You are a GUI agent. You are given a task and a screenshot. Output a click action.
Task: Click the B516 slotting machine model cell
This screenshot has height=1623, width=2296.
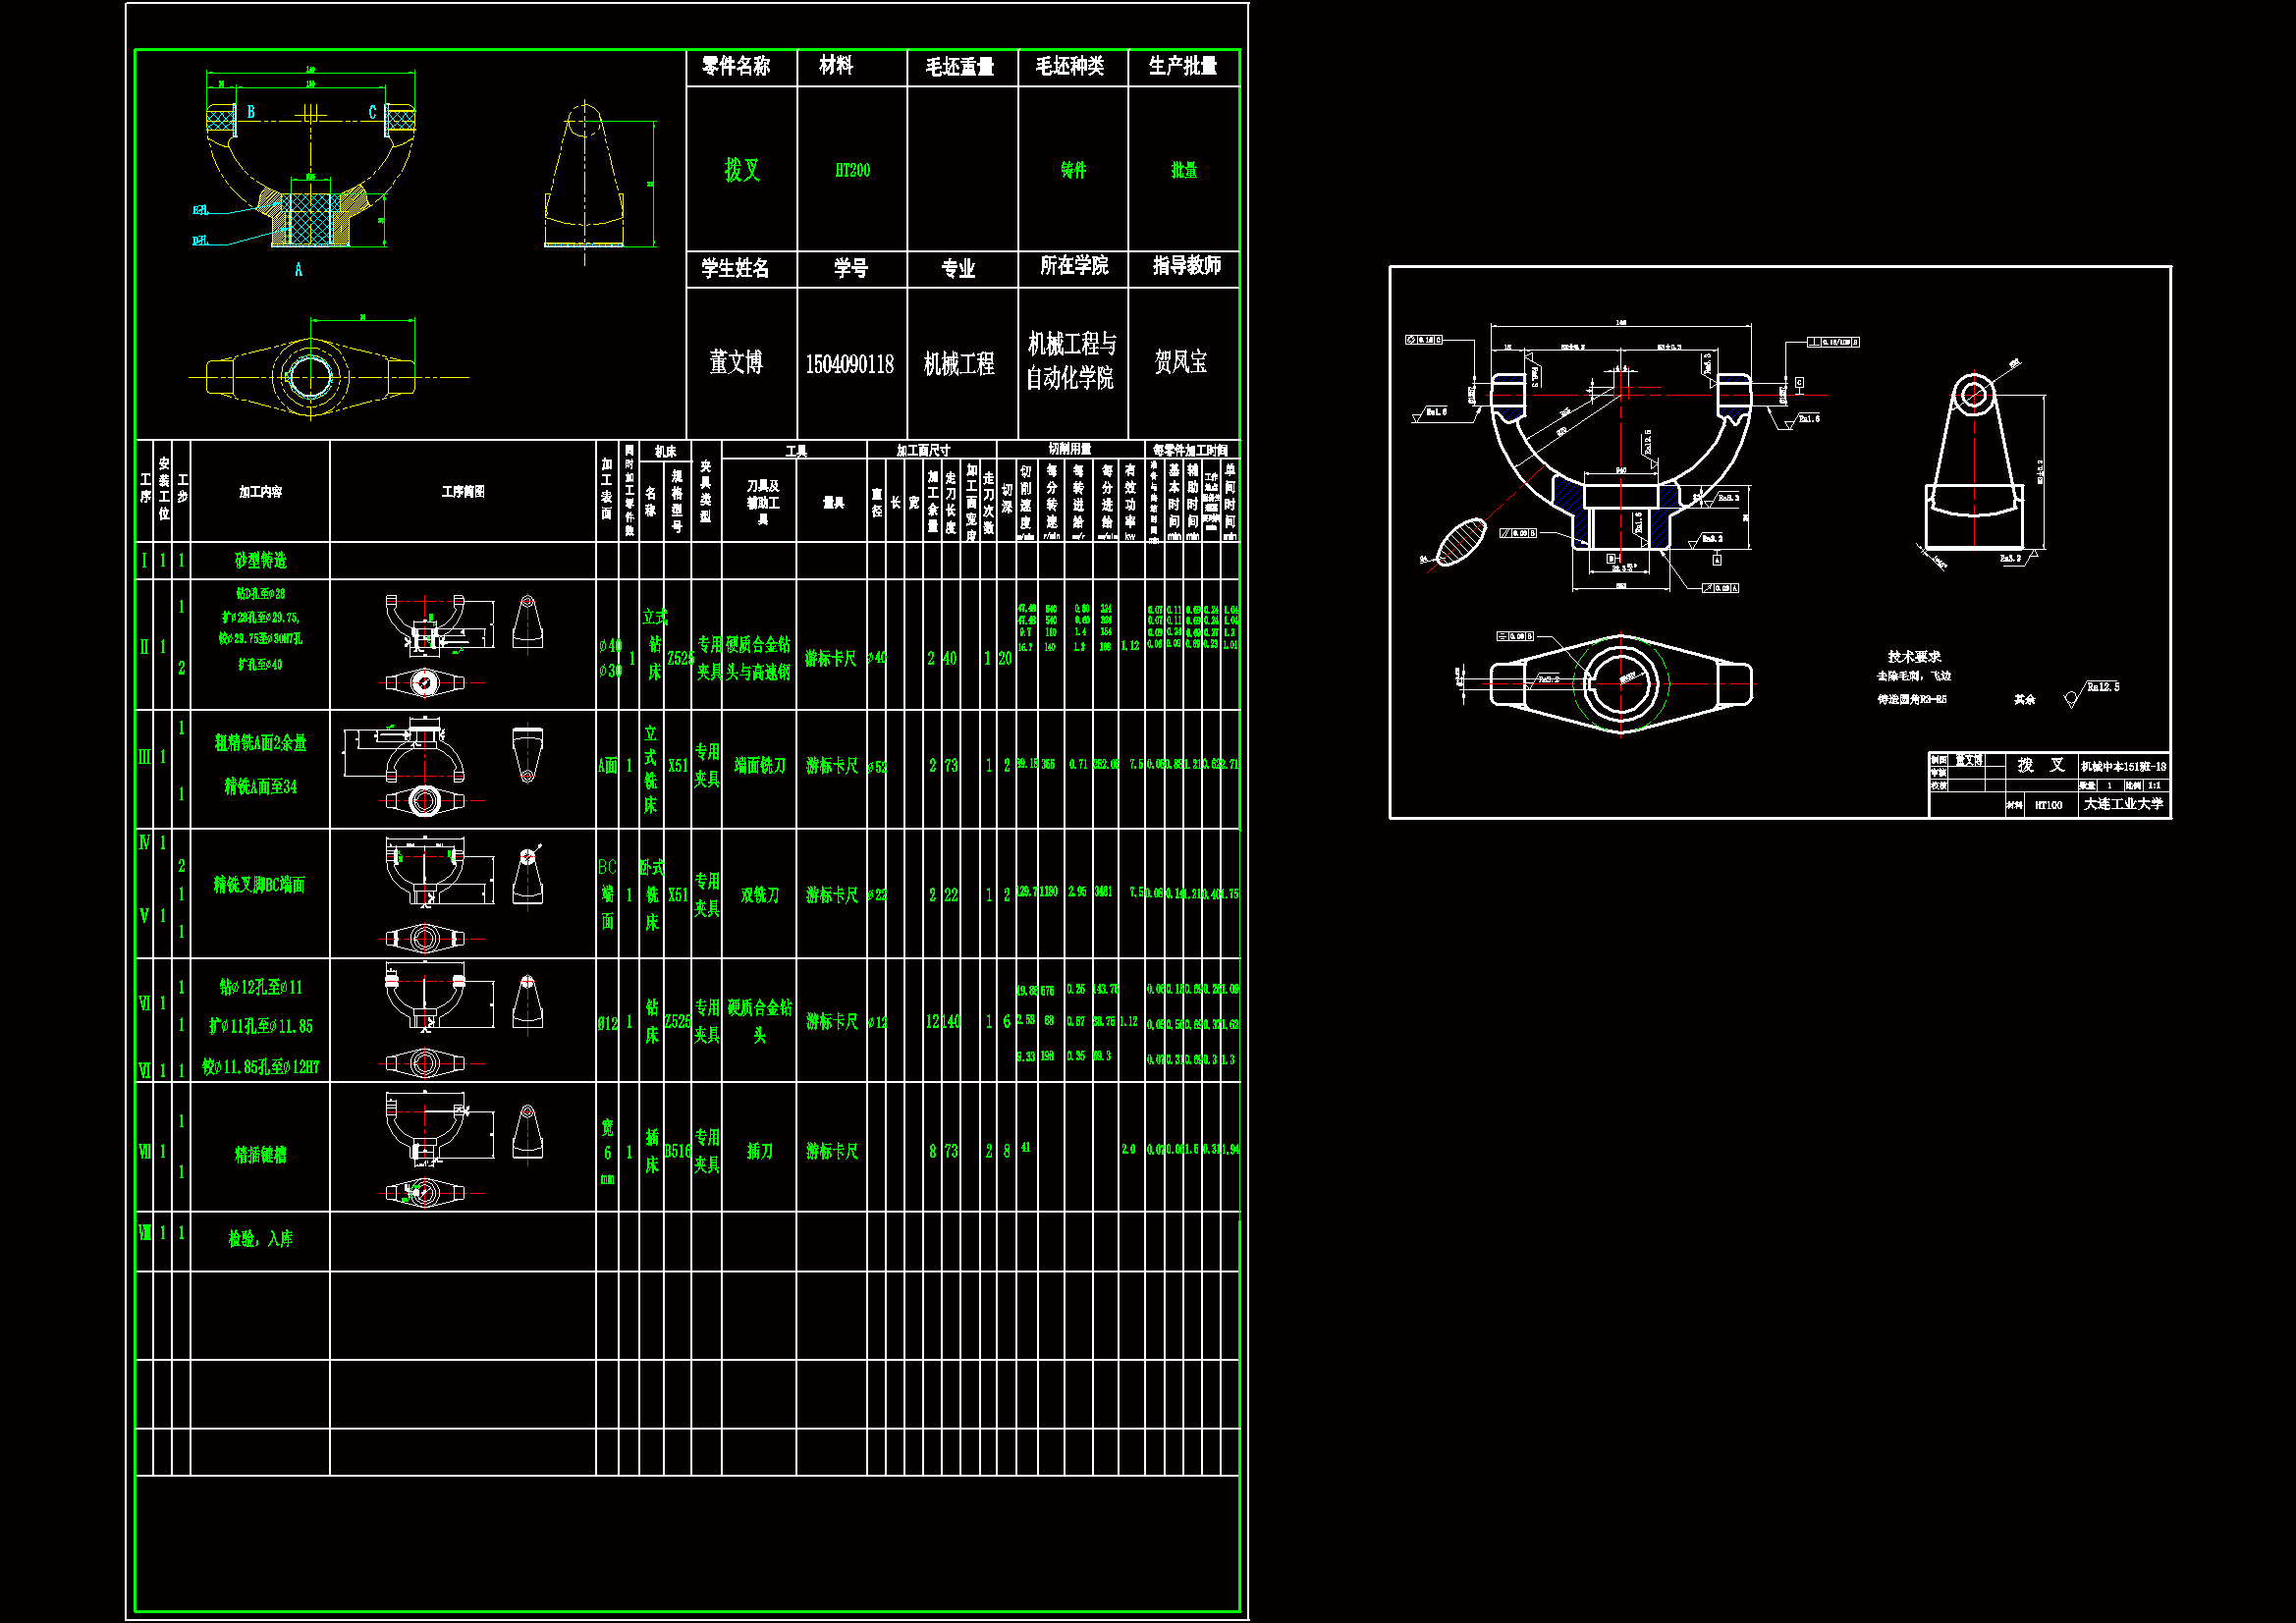pyautogui.click(x=677, y=1151)
